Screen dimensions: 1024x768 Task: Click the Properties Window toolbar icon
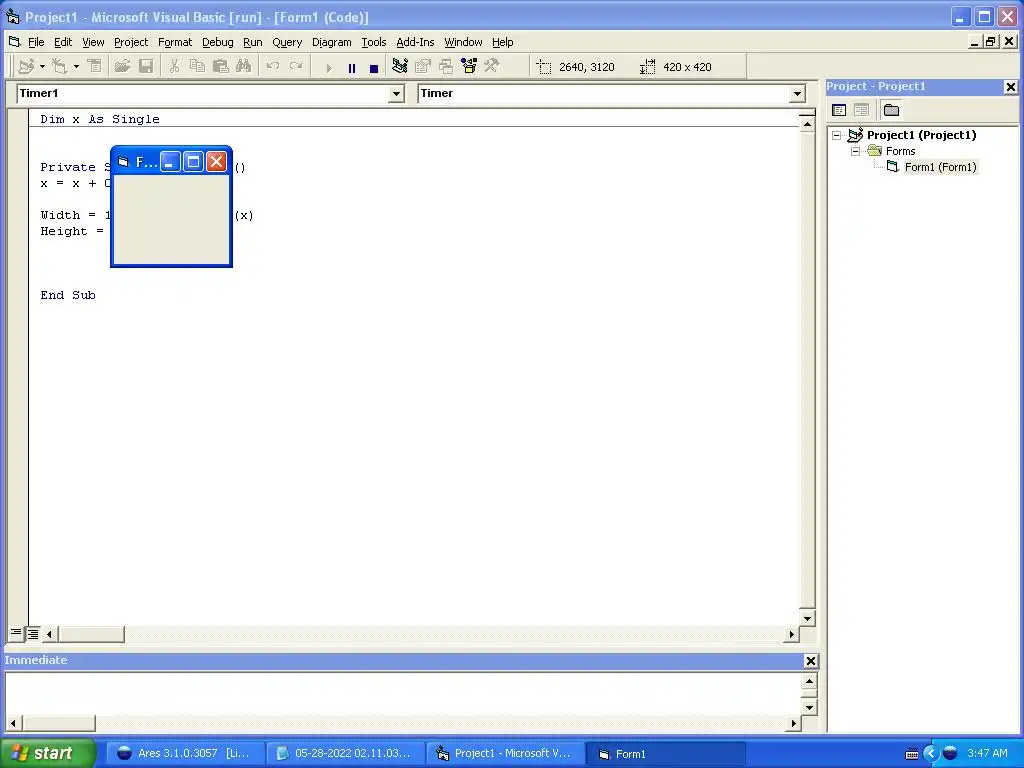pyautogui.click(x=423, y=67)
